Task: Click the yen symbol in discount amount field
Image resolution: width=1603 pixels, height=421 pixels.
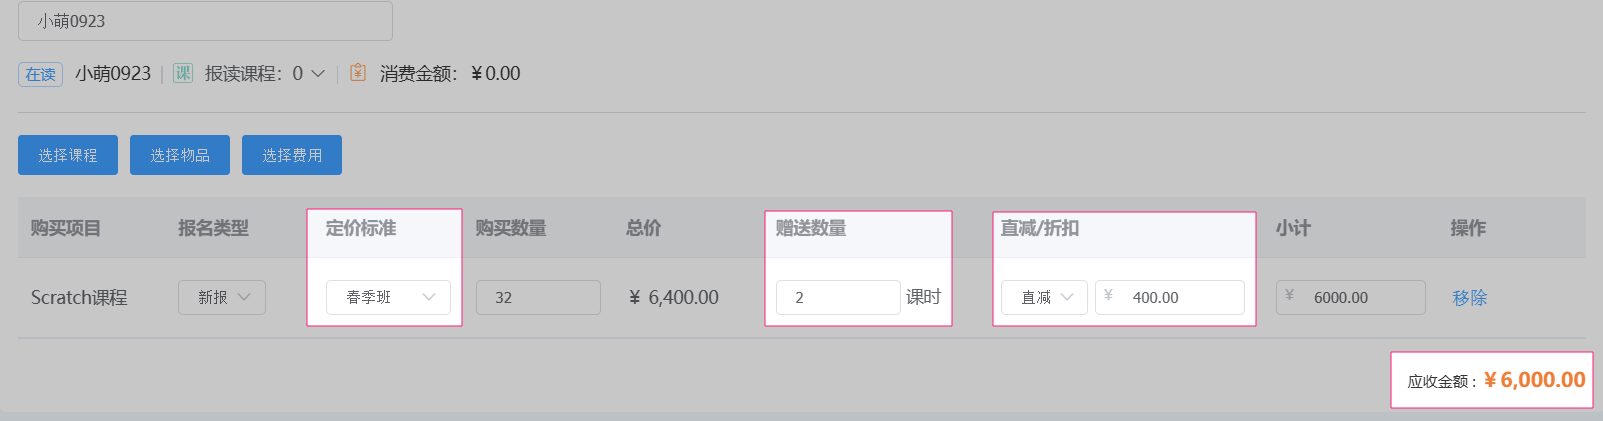Action: click(x=1108, y=296)
